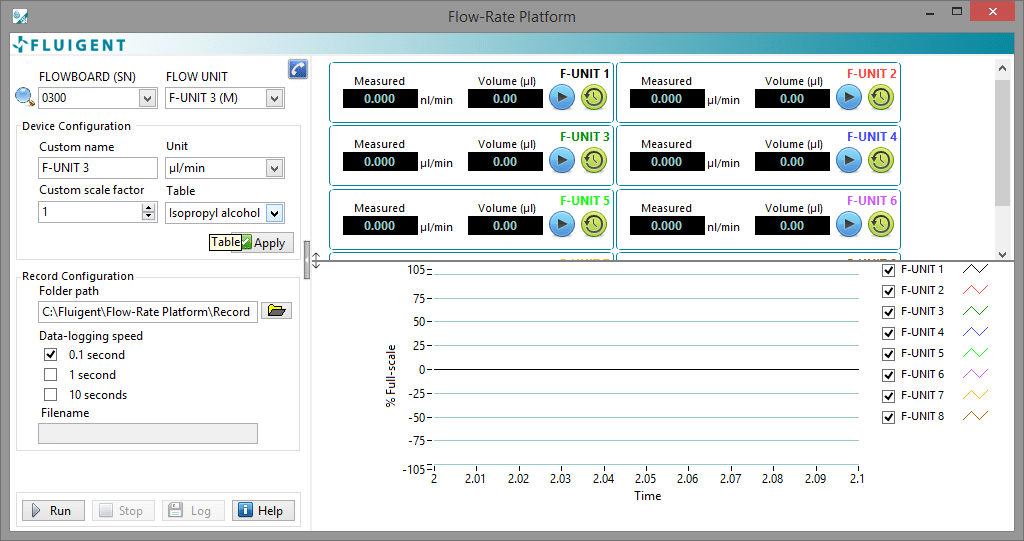Click the F-UNIT 5 light green line swatch
1024x541 pixels.
coord(975,353)
